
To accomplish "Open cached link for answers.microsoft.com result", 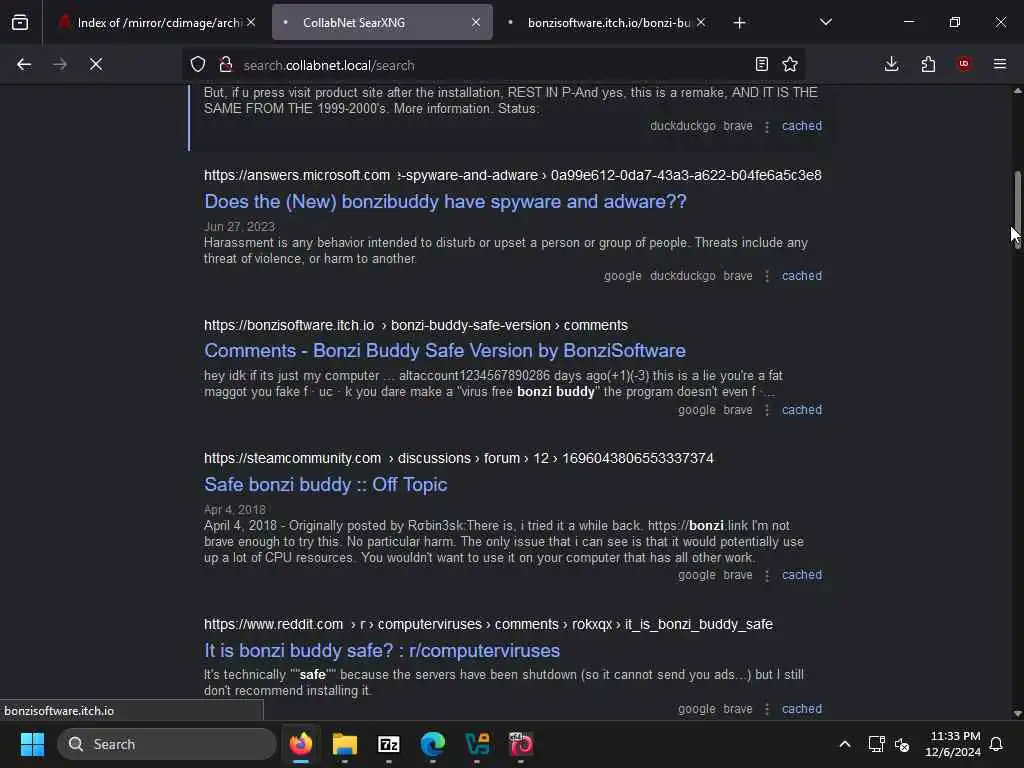I will click(801, 276).
